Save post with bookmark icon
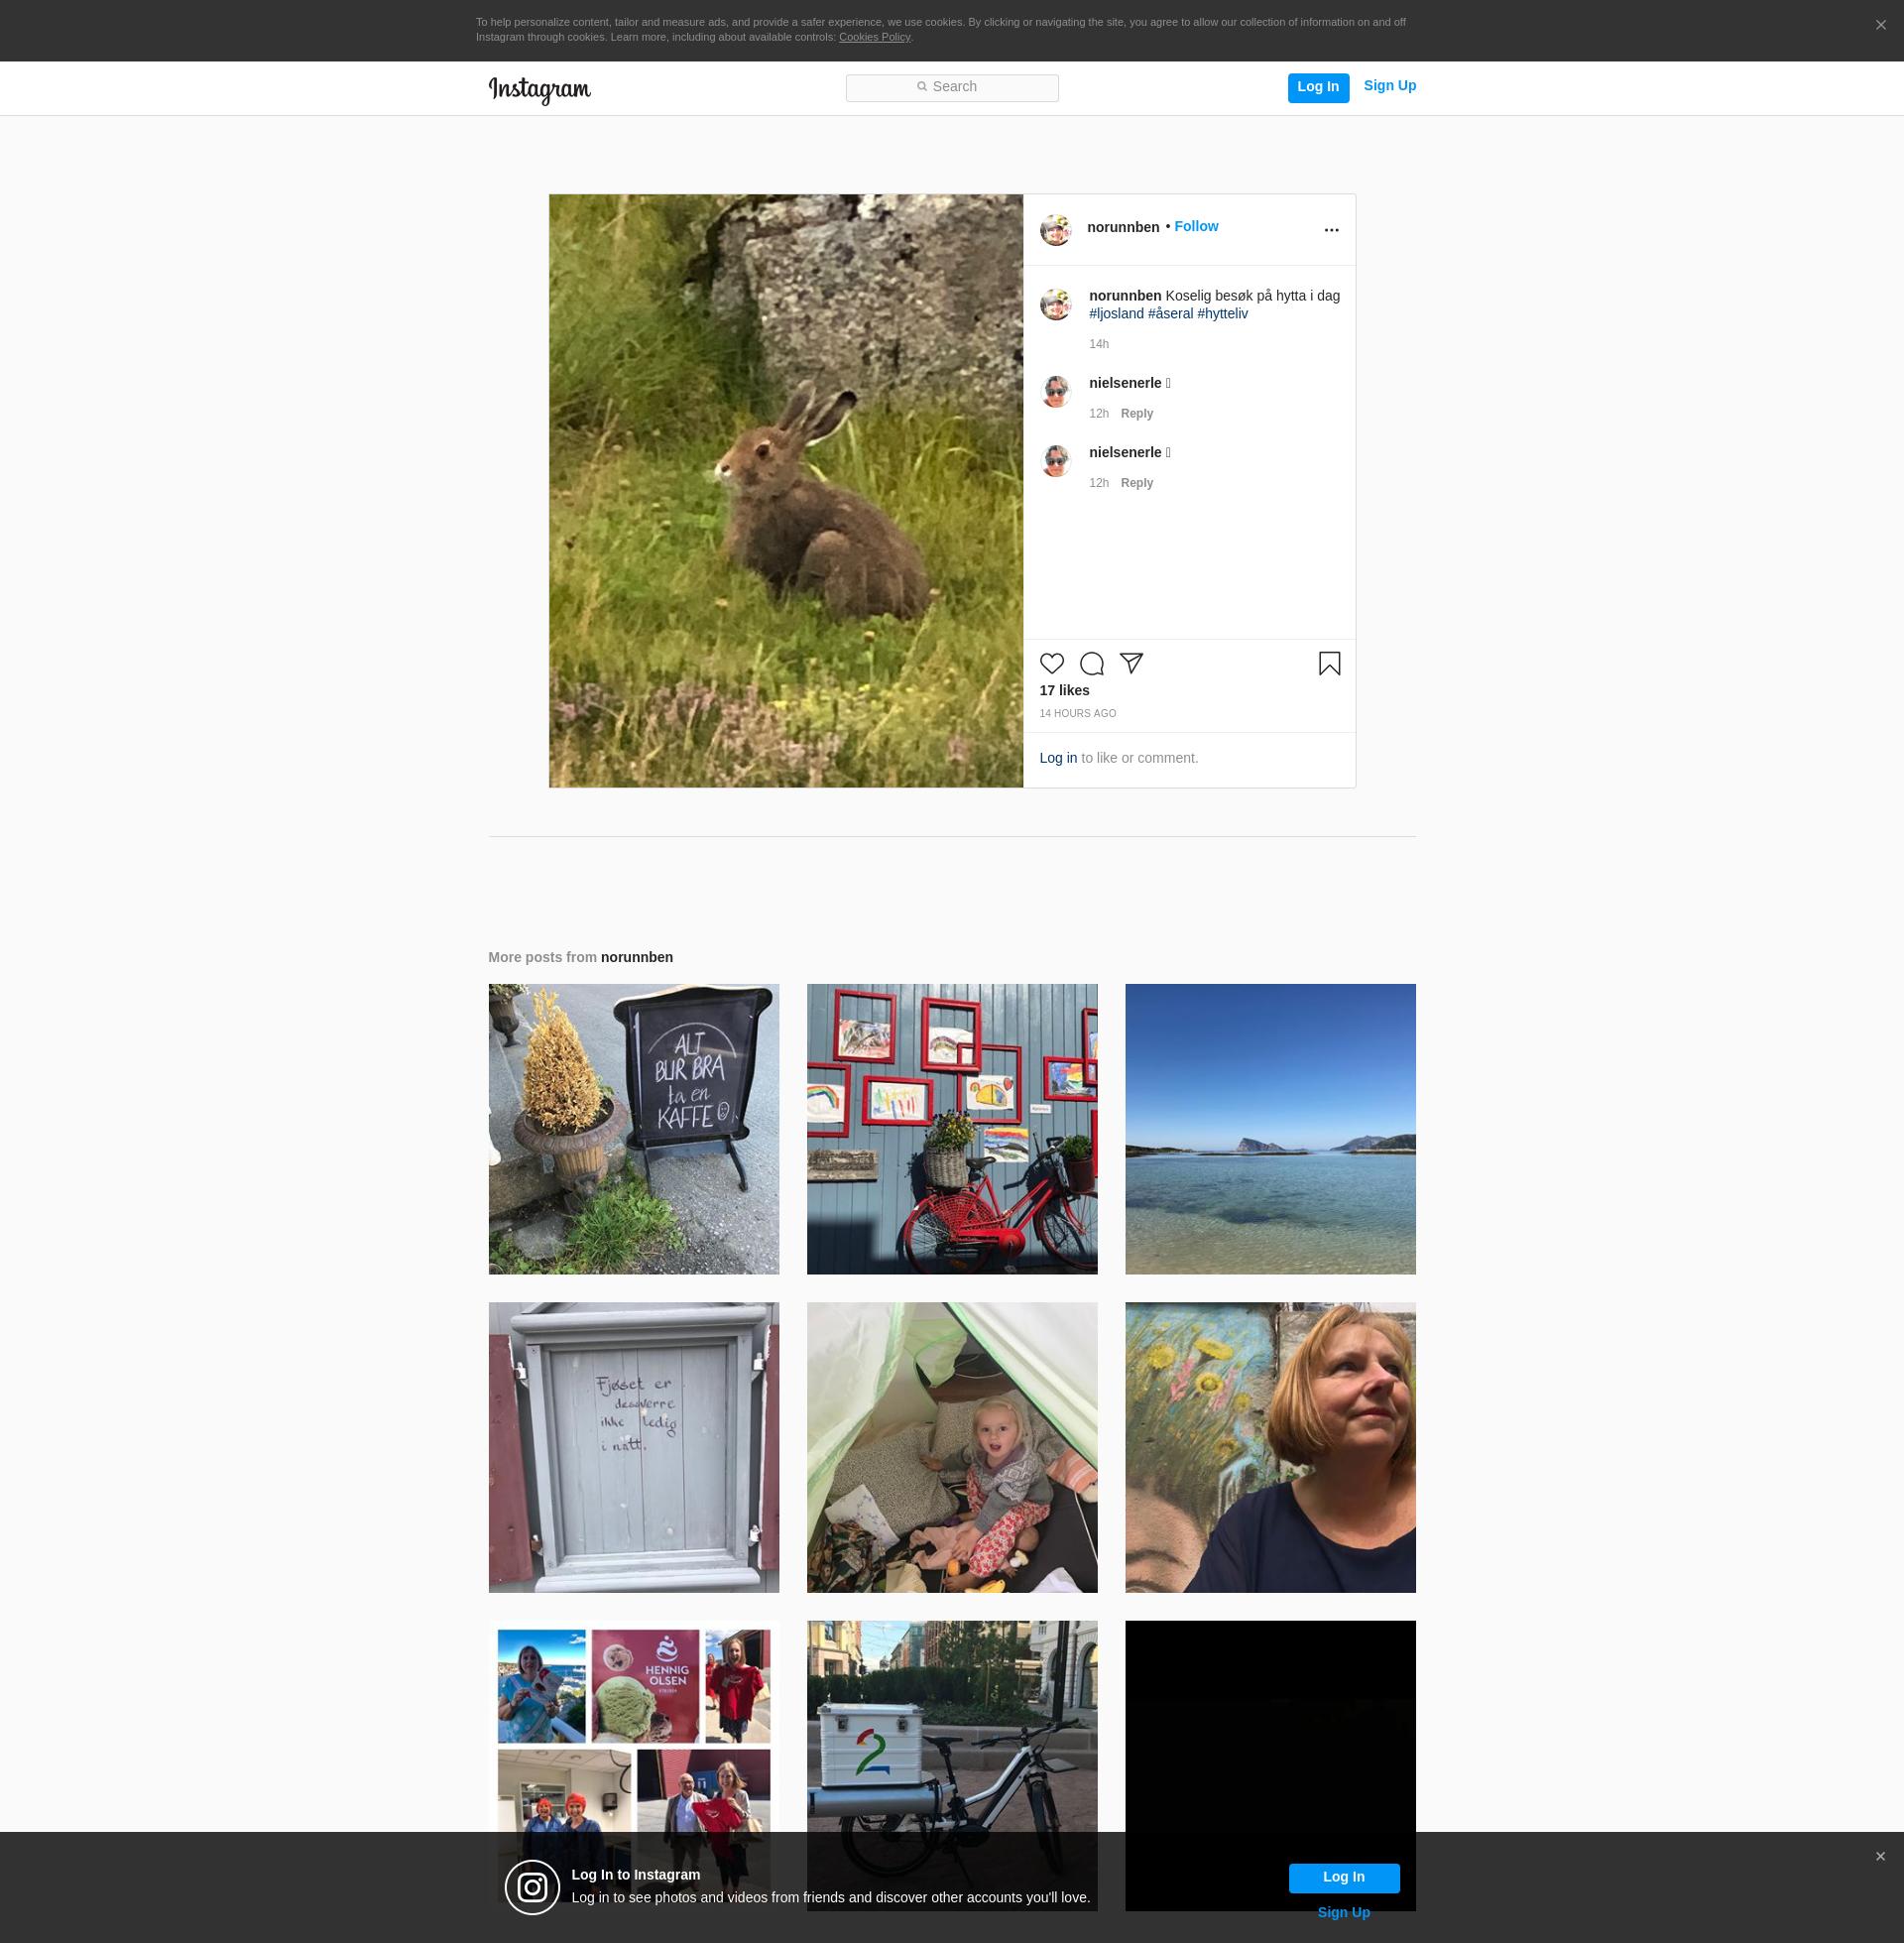This screenshot has width=1904, height=1943. coord(1329,664)
